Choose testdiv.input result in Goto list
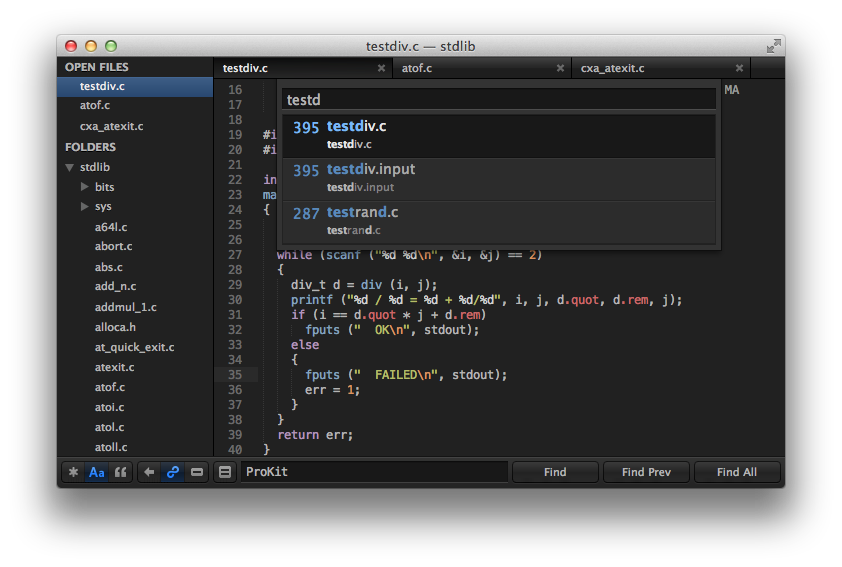 click(x=499, y=179)
